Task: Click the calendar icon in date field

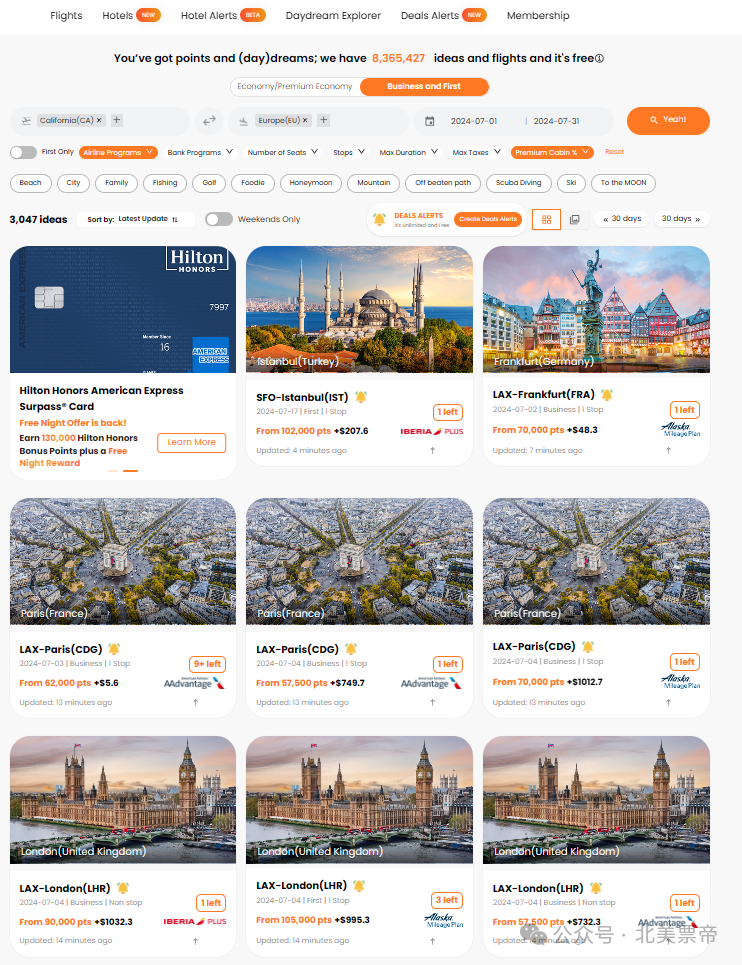Action: pos(430,121)
